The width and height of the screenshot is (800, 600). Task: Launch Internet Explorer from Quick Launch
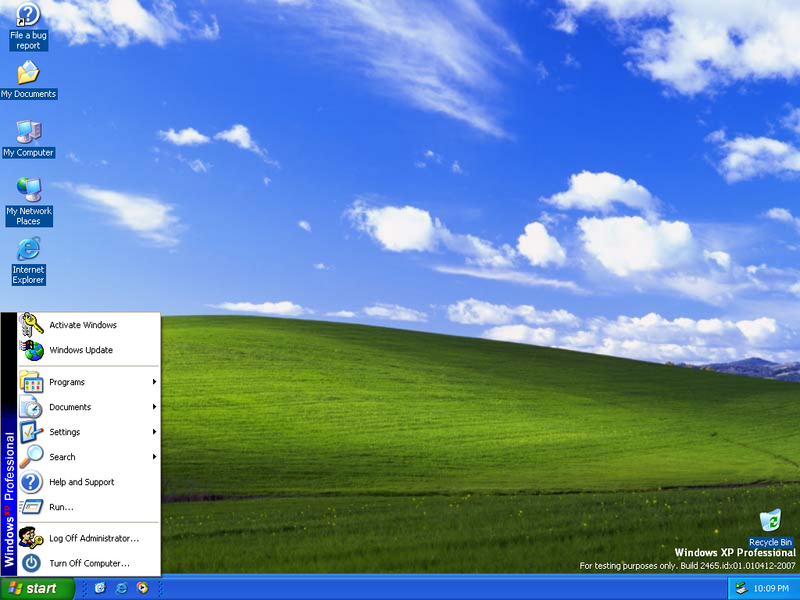121,588
